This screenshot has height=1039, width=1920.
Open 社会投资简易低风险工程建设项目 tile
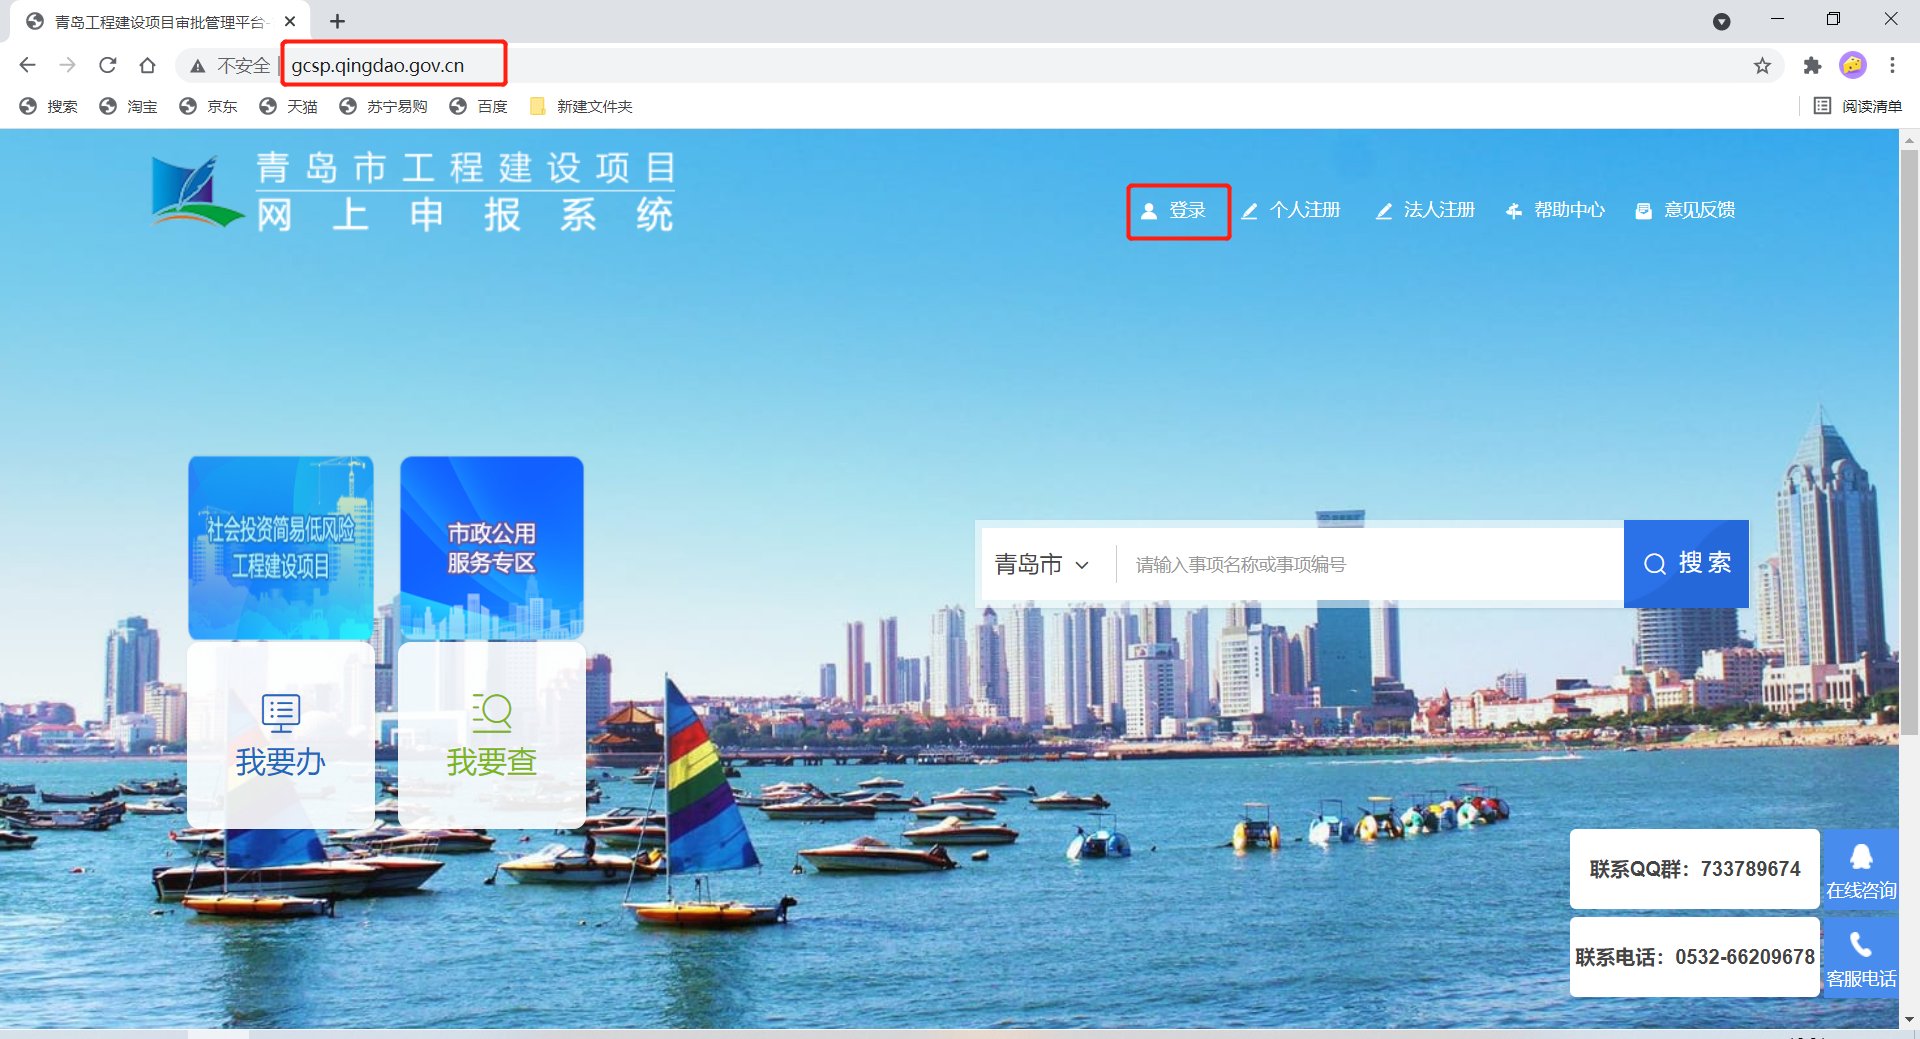coord(281,548)
